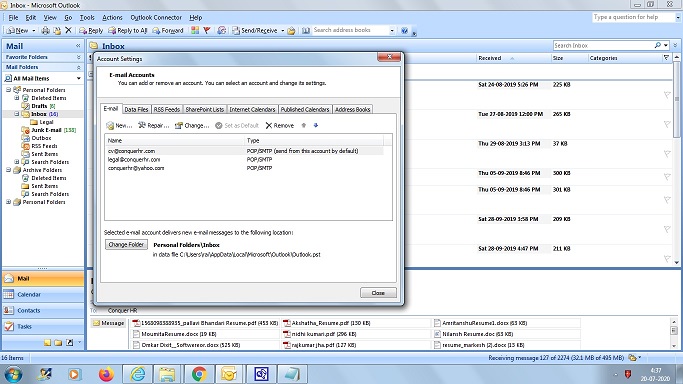Click Reply to All in toolbar
Screen dimensions: 683x384
(128, 30)
